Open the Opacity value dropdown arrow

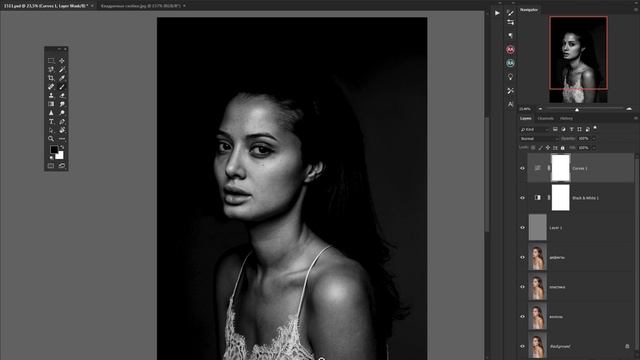(x=594, y=139)
